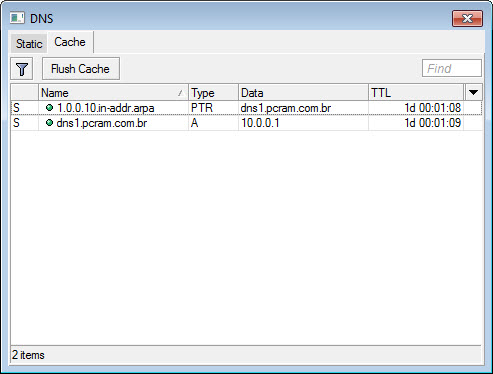Click green status dot for 1.0.0.10.in-addr.arpa

tap(49, 108)
